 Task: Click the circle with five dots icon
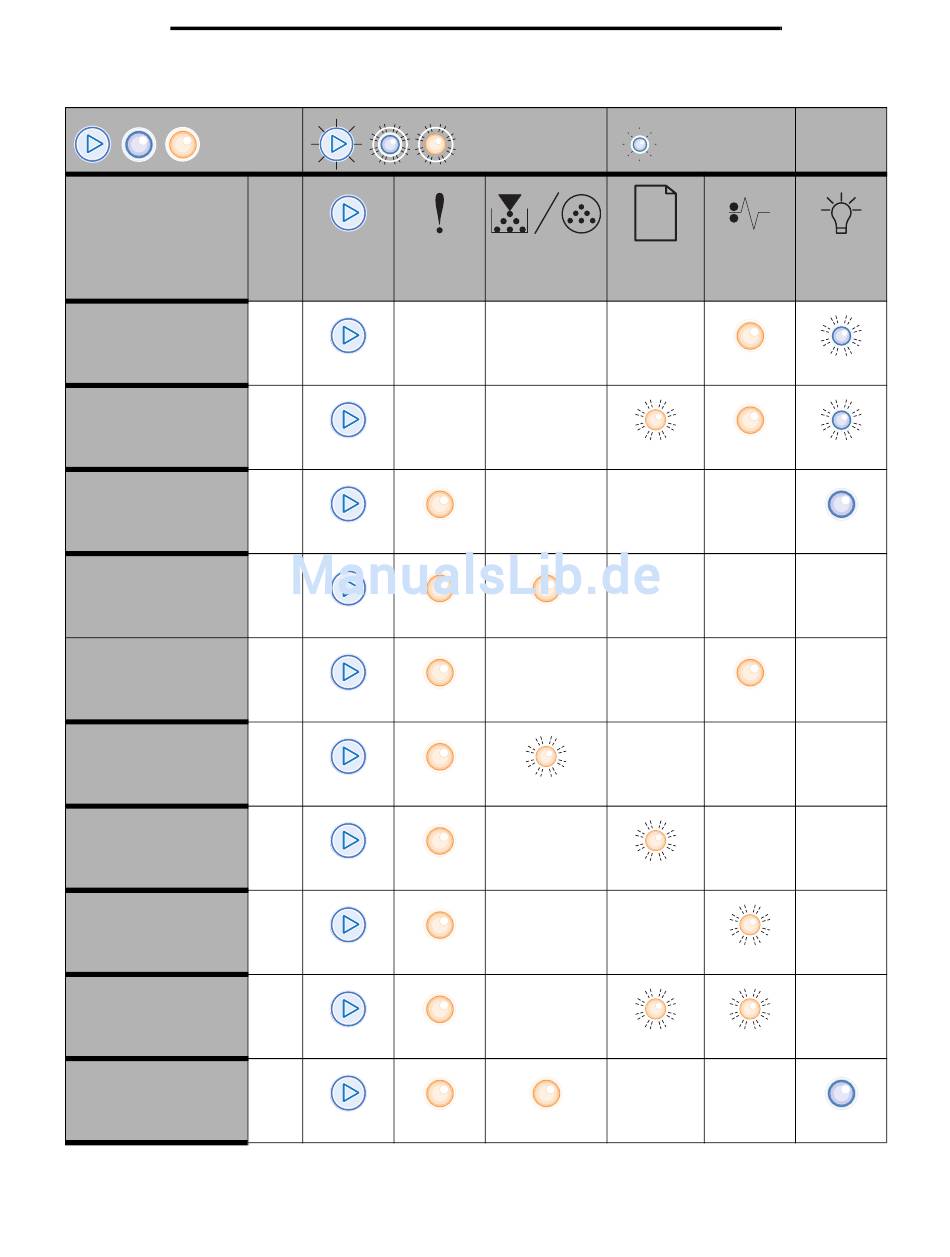tap(581, 214)
